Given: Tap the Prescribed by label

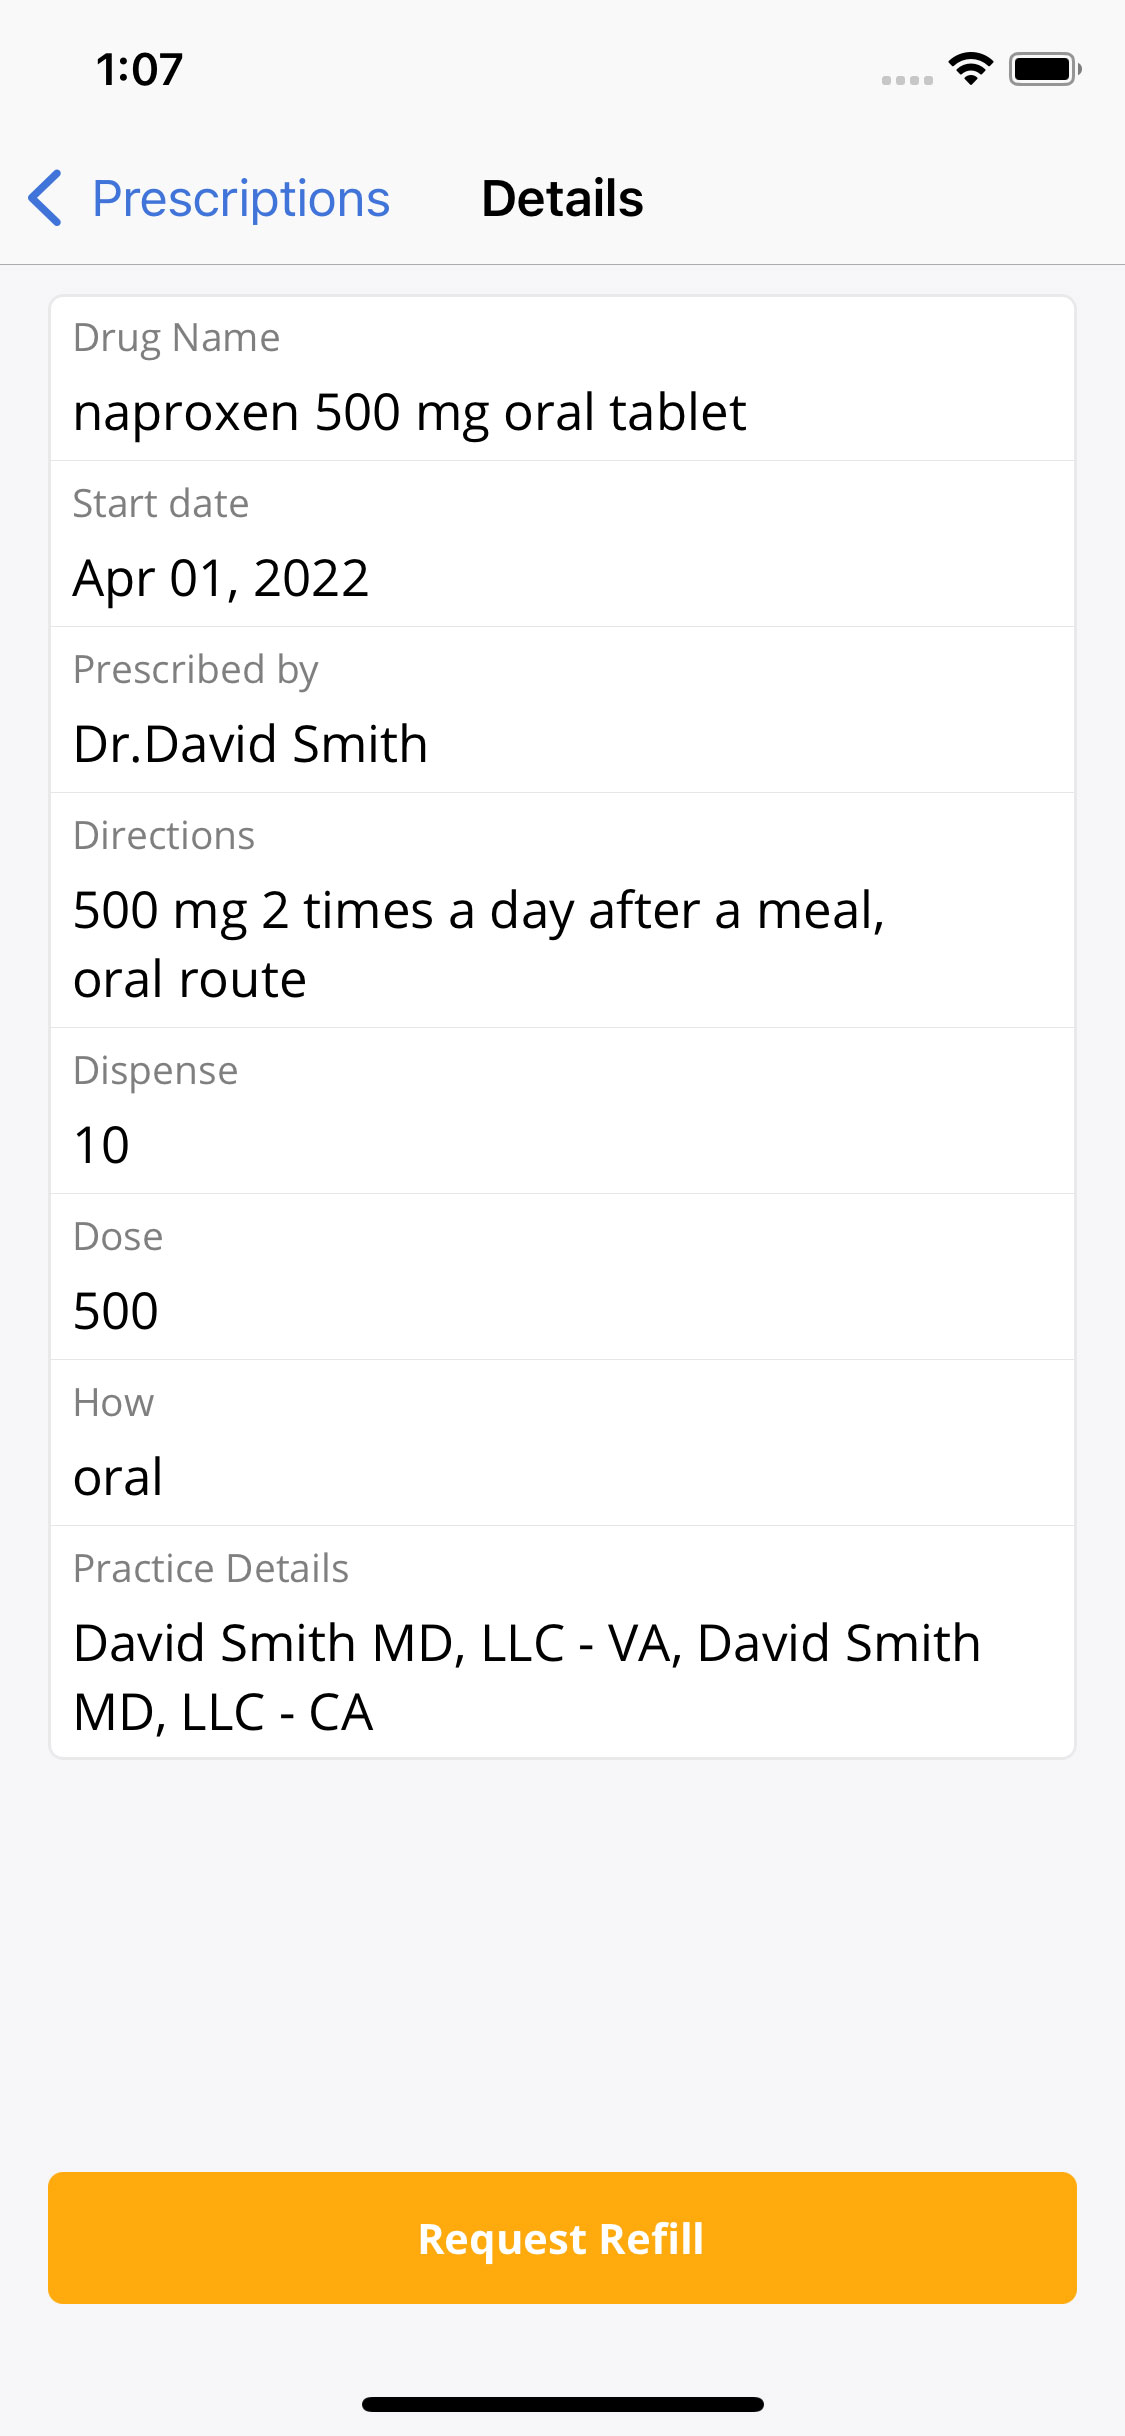Looking at the screenshot, I should (195, 670).
